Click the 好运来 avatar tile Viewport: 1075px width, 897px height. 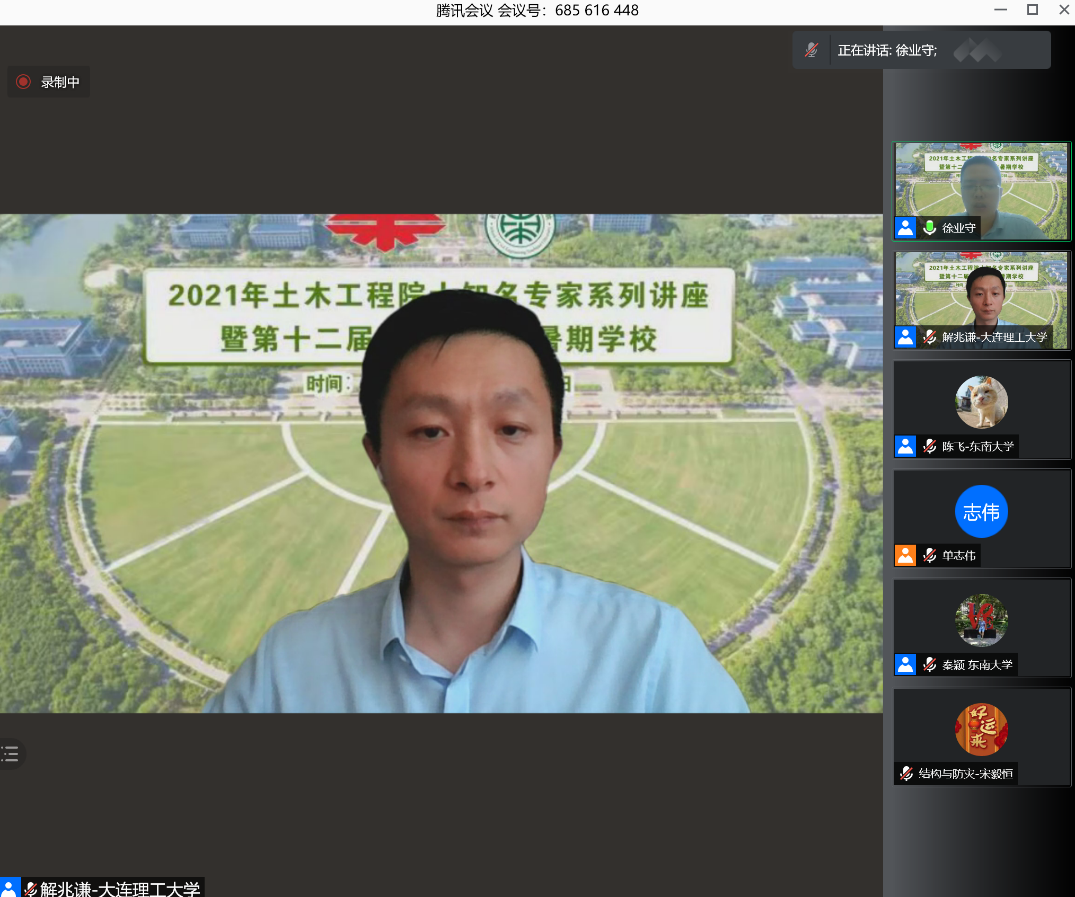coord(982,729)
